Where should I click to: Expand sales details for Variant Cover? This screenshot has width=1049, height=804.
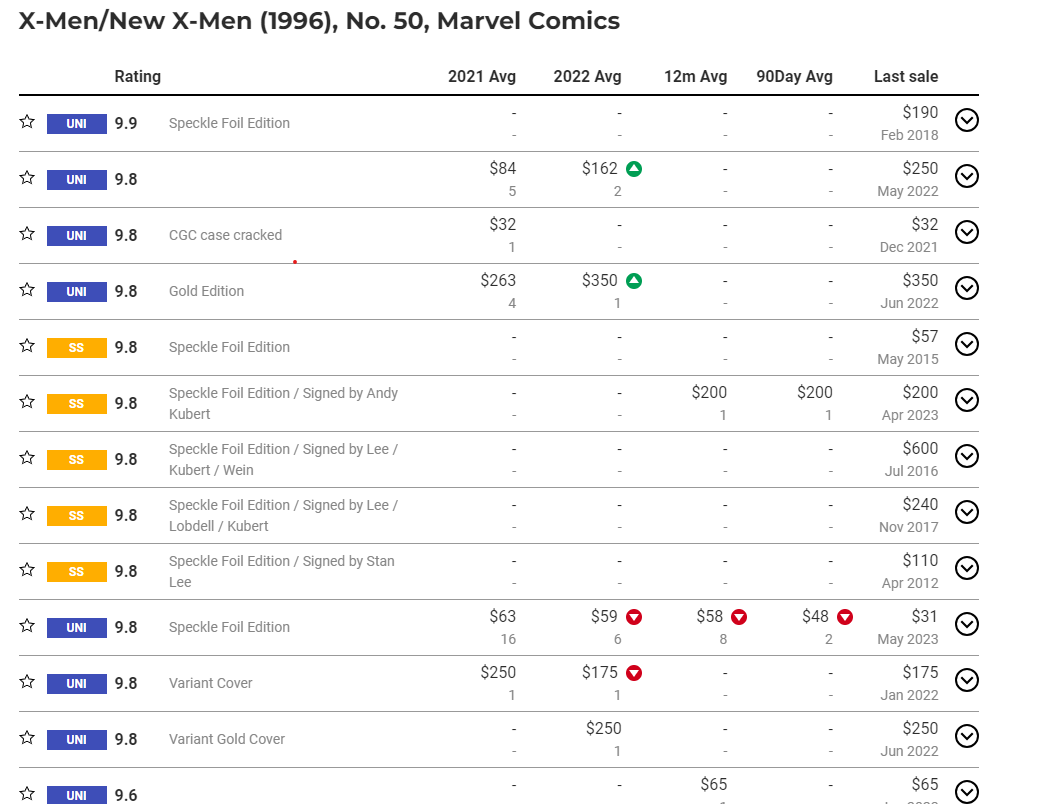click(966, 680)
